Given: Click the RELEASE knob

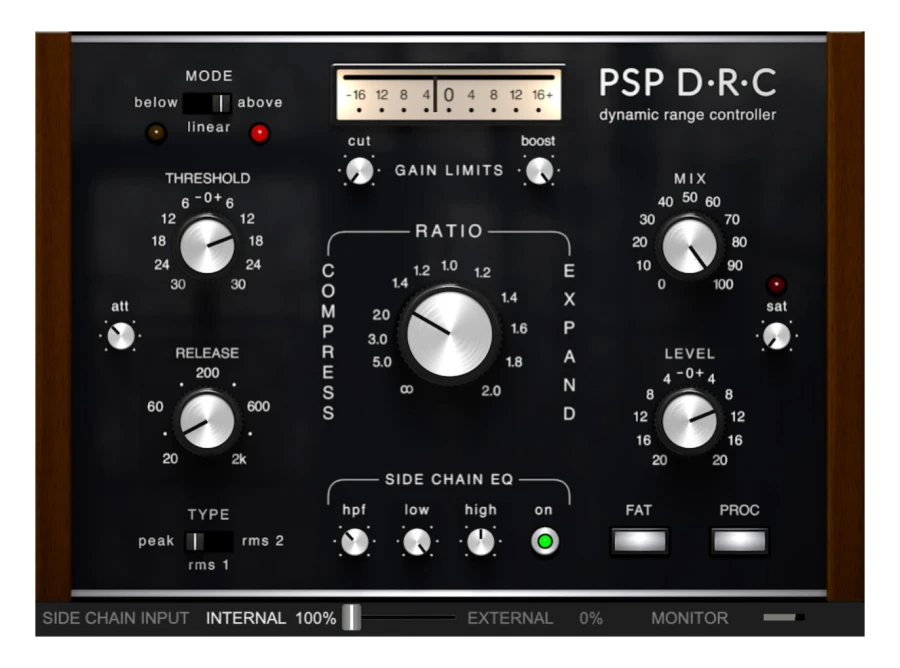Looking at the screenshot, I should [x=207, y=421].
